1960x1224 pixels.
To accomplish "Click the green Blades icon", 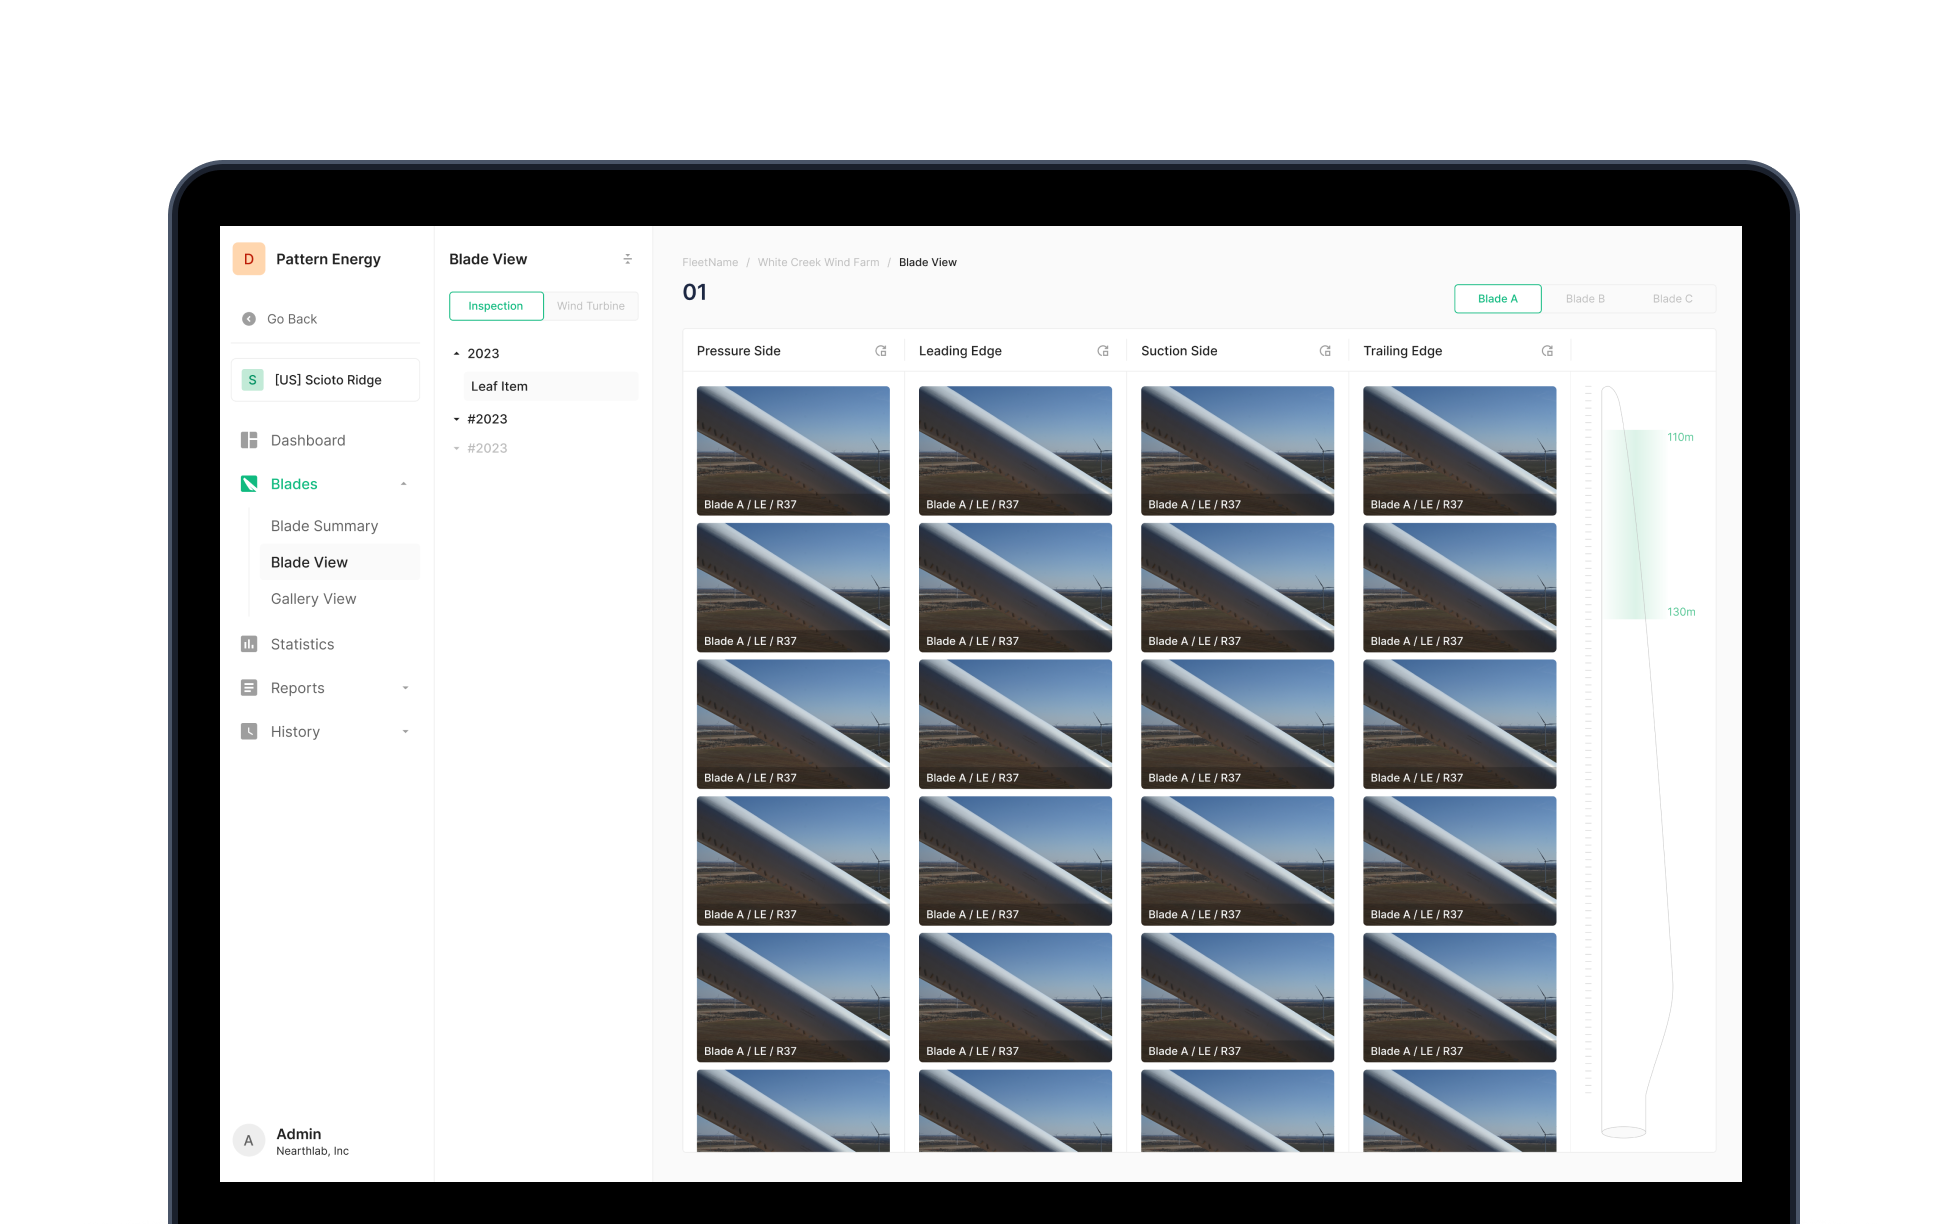I will pyautogui.click(x=249, y=484).
